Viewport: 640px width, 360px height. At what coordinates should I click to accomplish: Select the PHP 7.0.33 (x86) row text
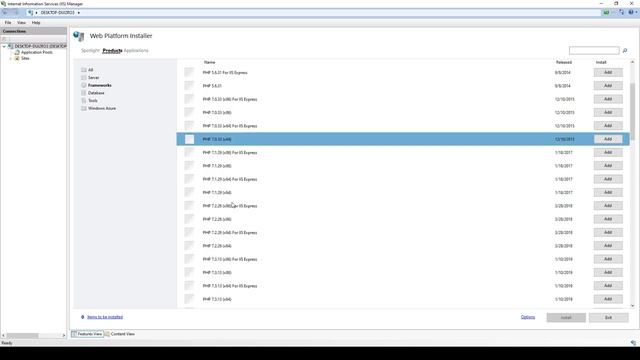[217, 113]
